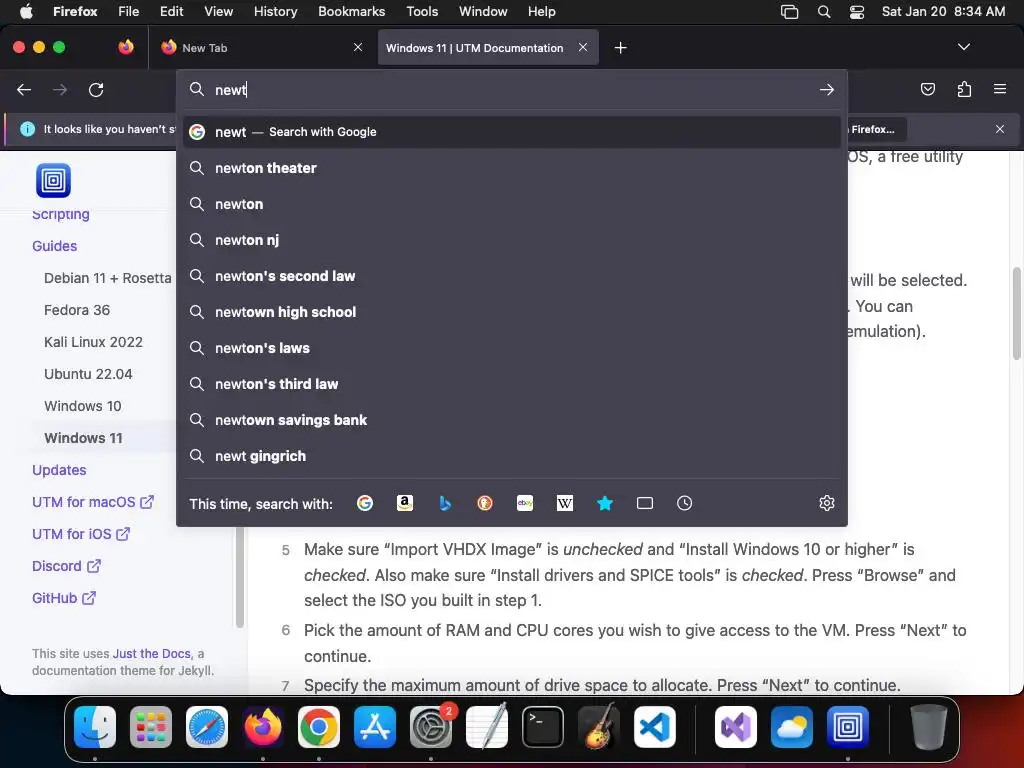Select 'newt — Search with Google' suggestion
Viewport: 1024px width, 768px height.
coord(512,132)
